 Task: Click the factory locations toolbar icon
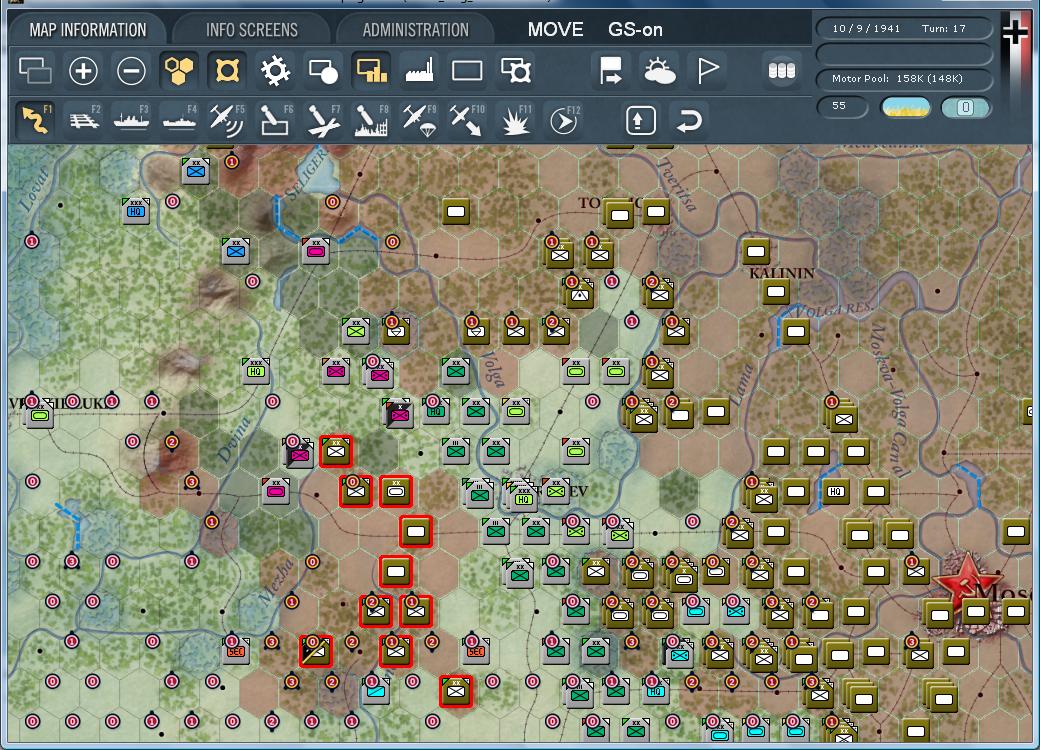click(418, 70)
